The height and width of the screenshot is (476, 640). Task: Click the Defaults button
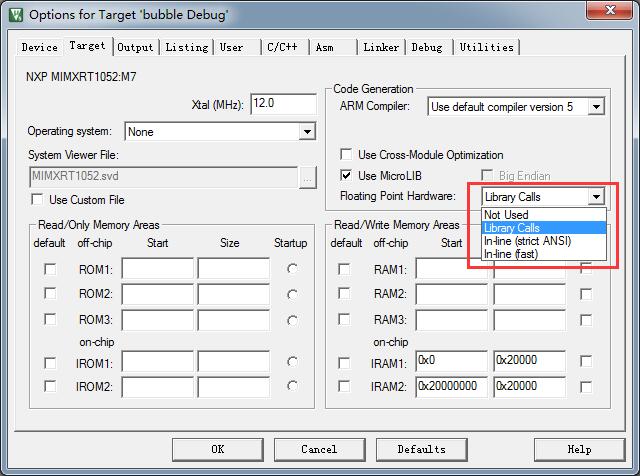pyautogui.click(x=422, y=449)
